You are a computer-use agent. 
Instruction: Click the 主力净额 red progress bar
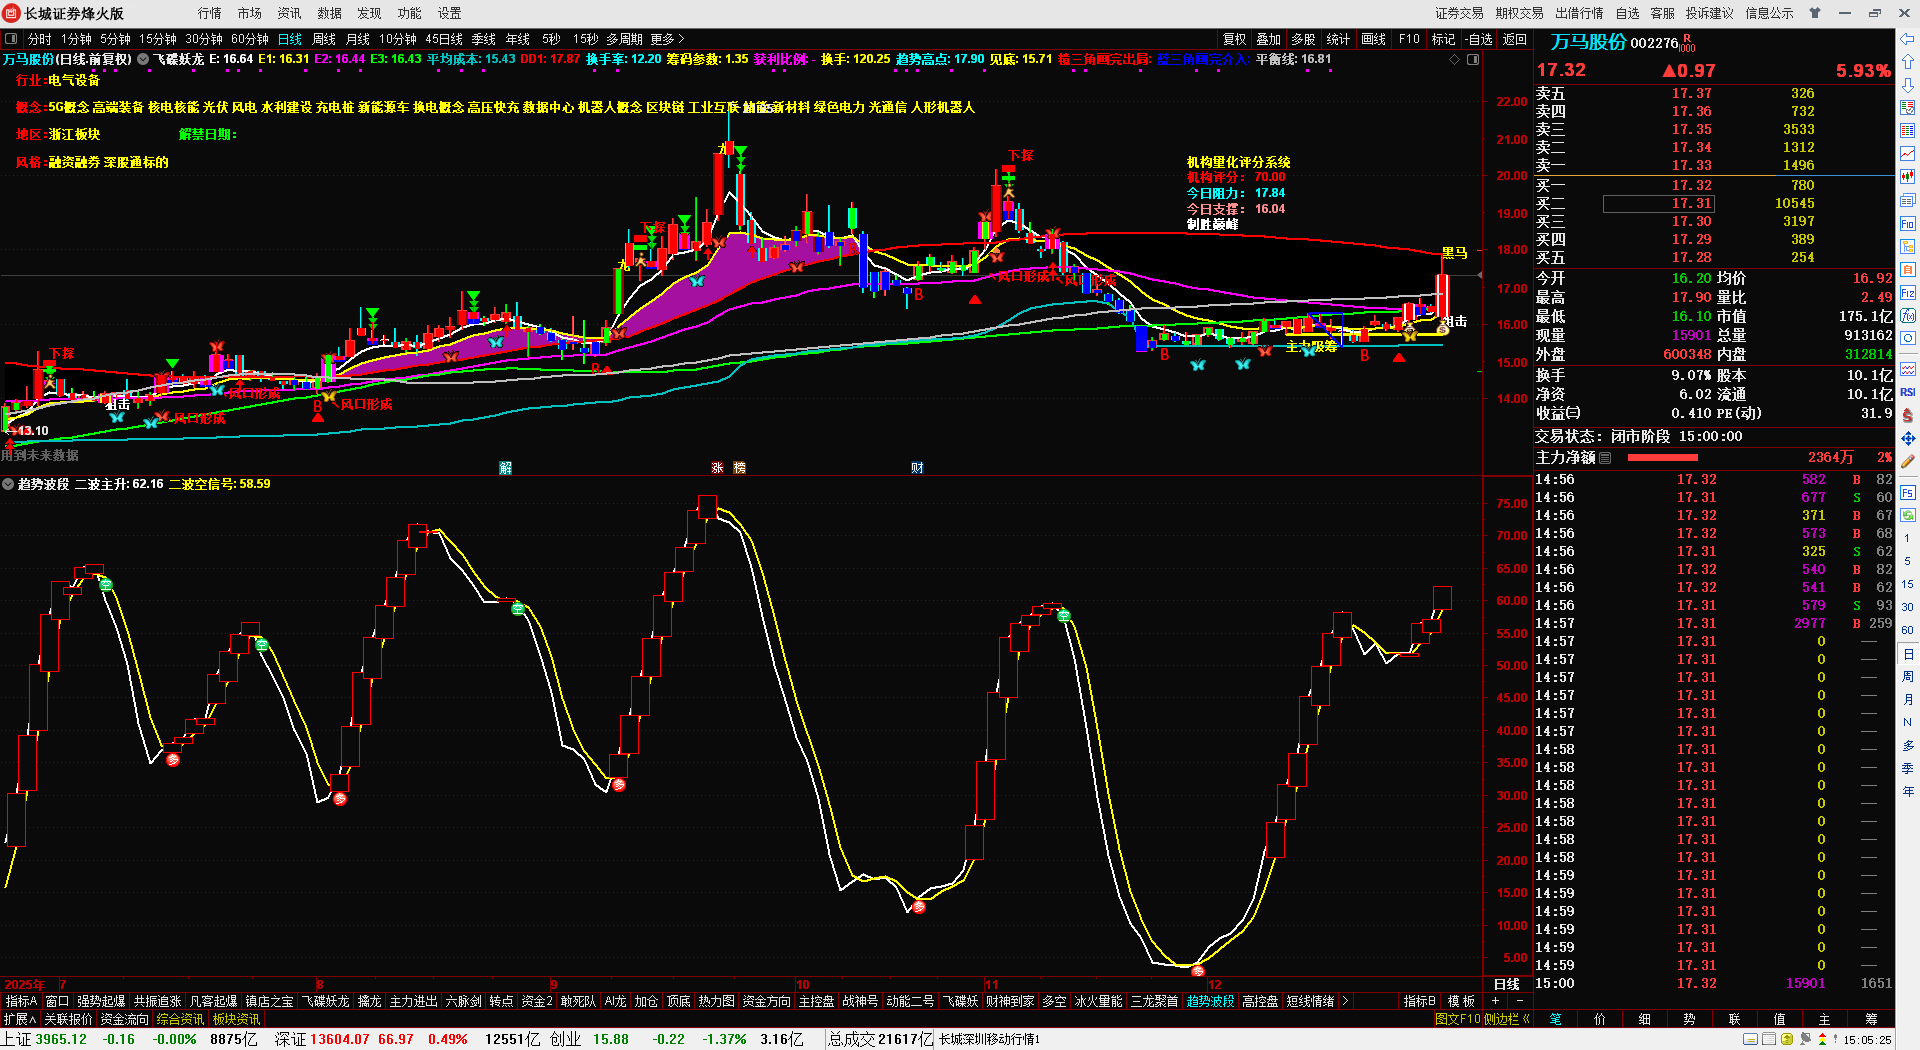click(x=1663, y=458)
